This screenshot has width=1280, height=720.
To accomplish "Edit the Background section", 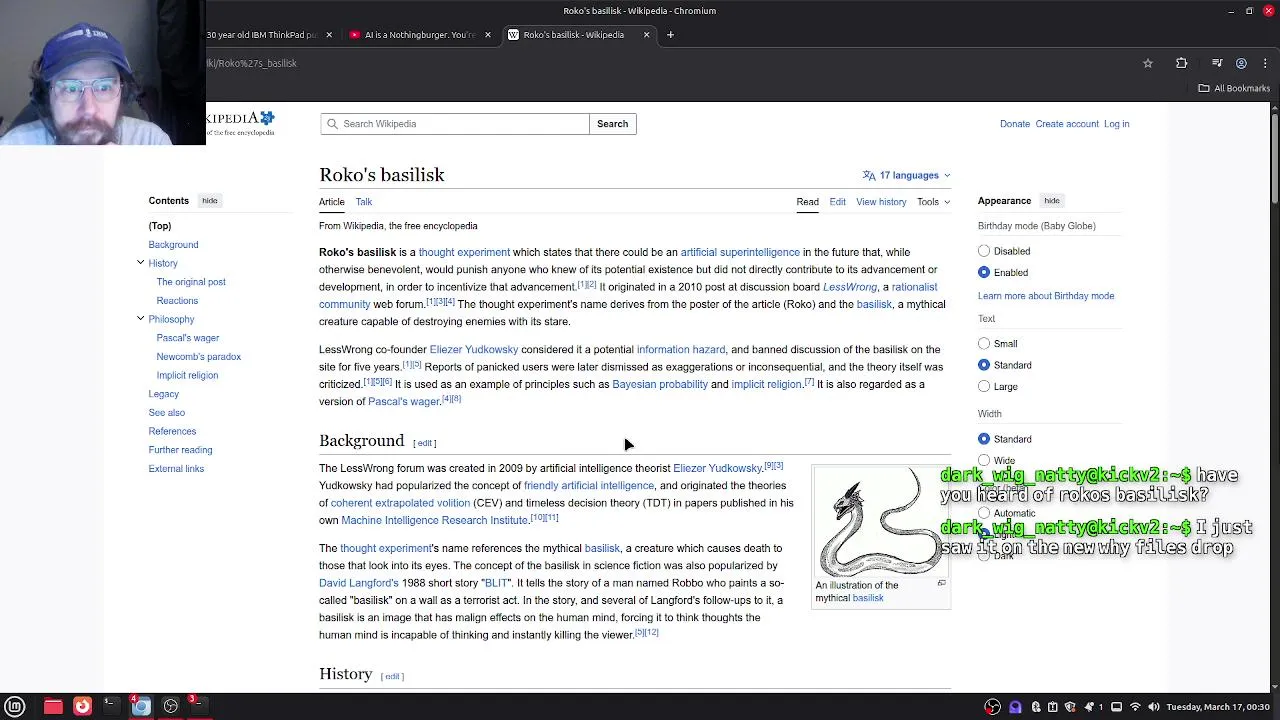I will click(425, 443).
